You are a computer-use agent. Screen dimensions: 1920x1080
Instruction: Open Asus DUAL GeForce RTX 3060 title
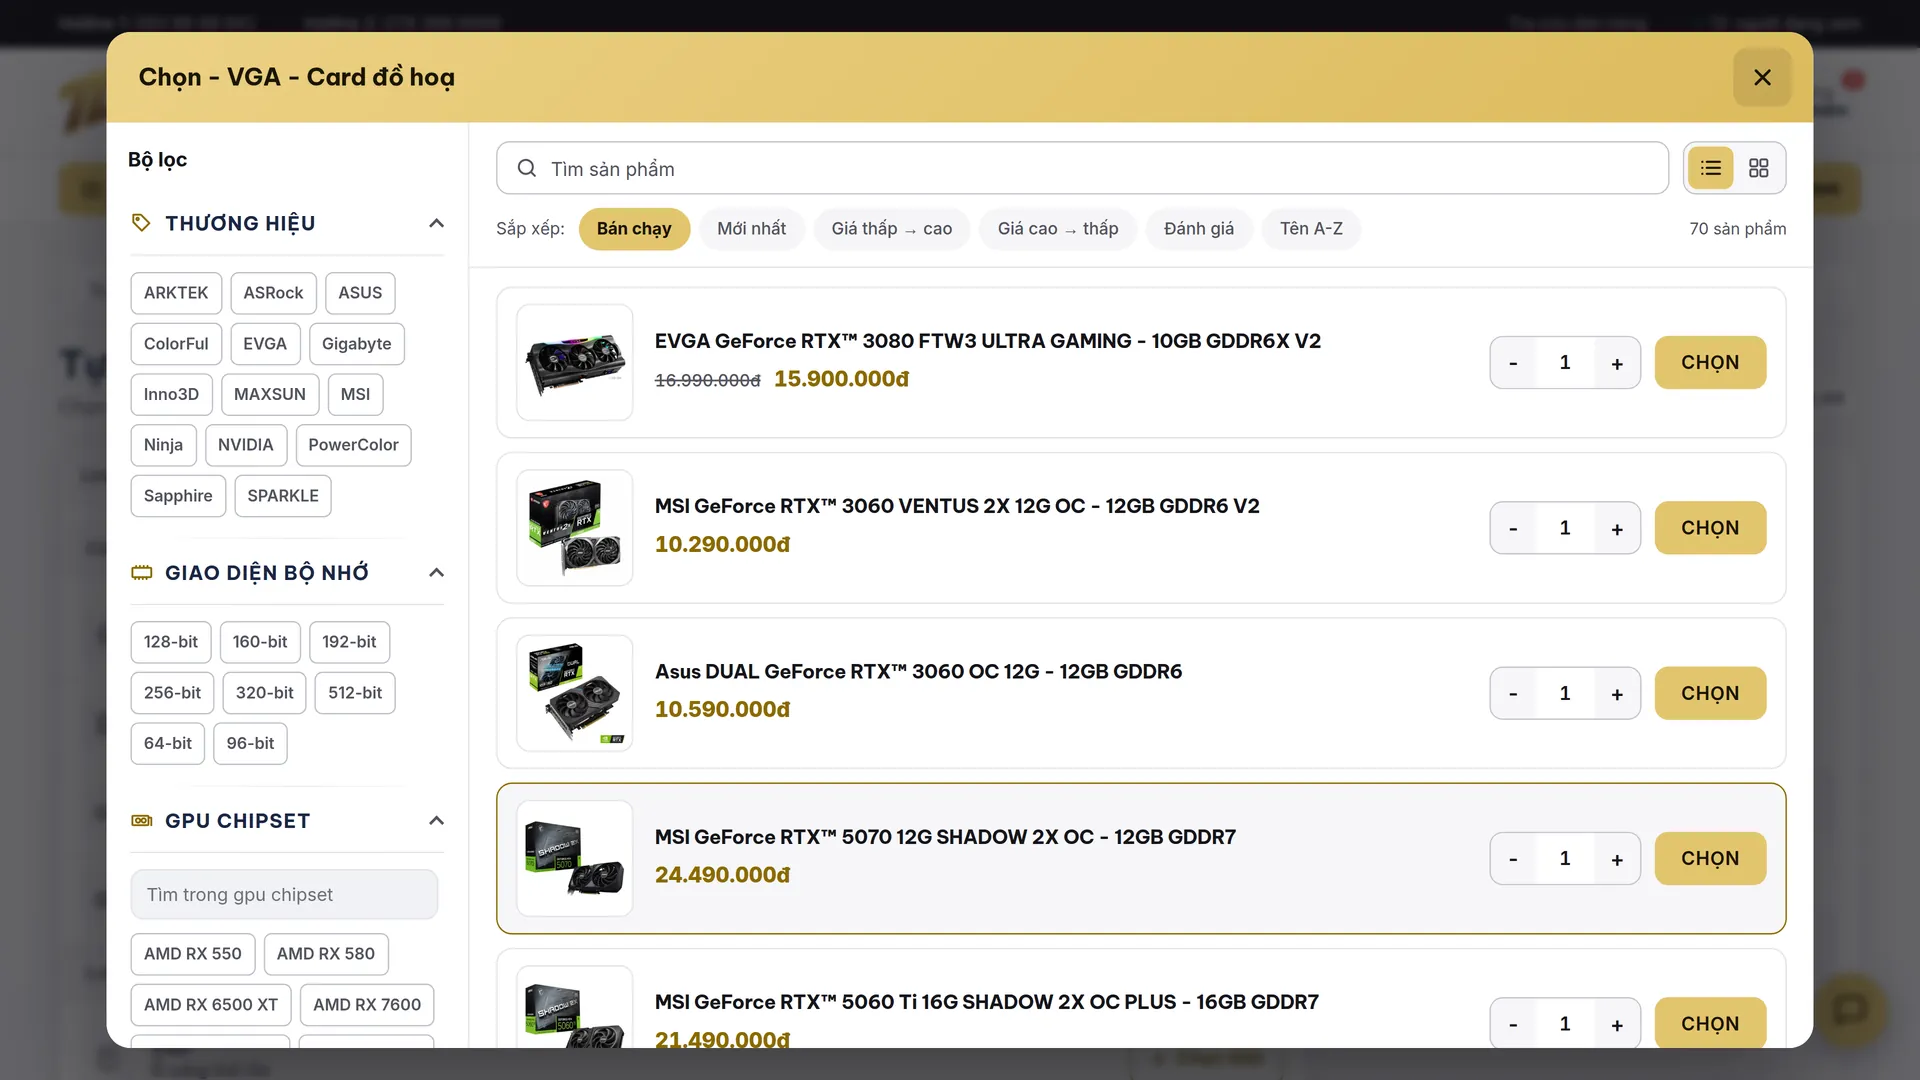918,672
